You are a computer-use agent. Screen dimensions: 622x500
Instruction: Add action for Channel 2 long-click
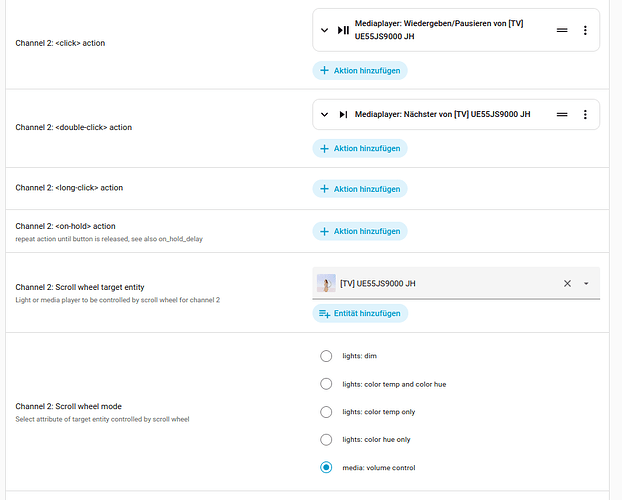point(360,188)
